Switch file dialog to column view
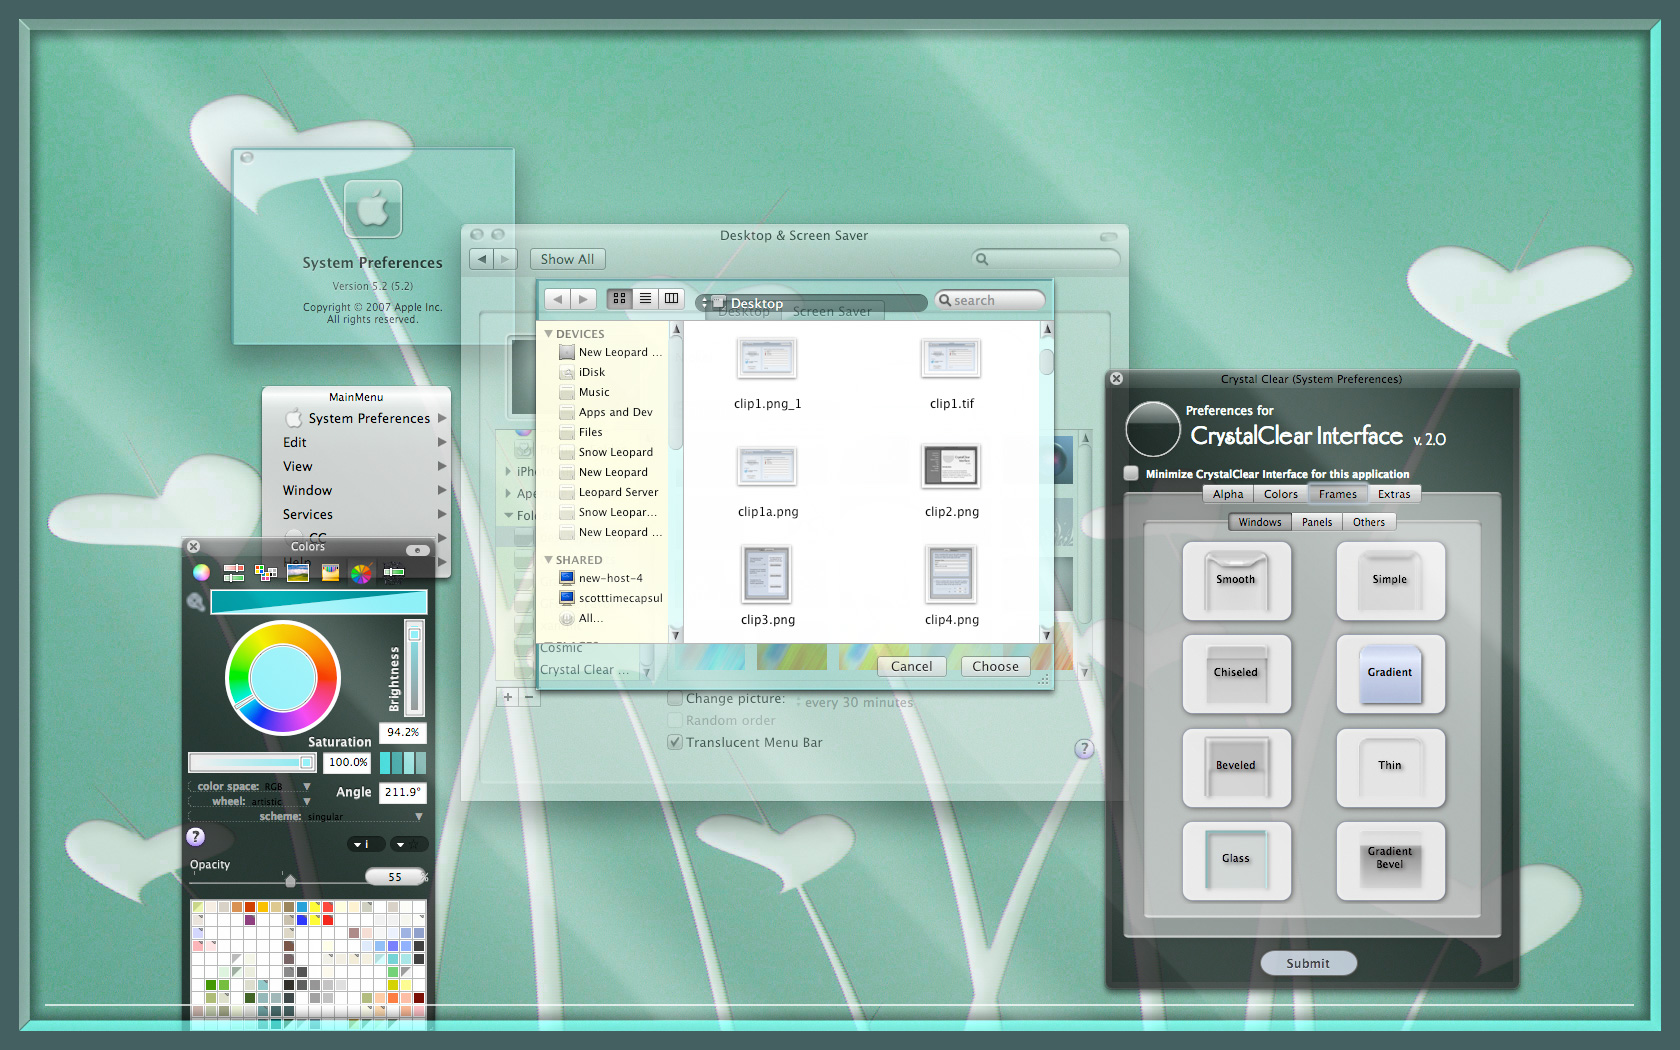 tap(671, 298)
